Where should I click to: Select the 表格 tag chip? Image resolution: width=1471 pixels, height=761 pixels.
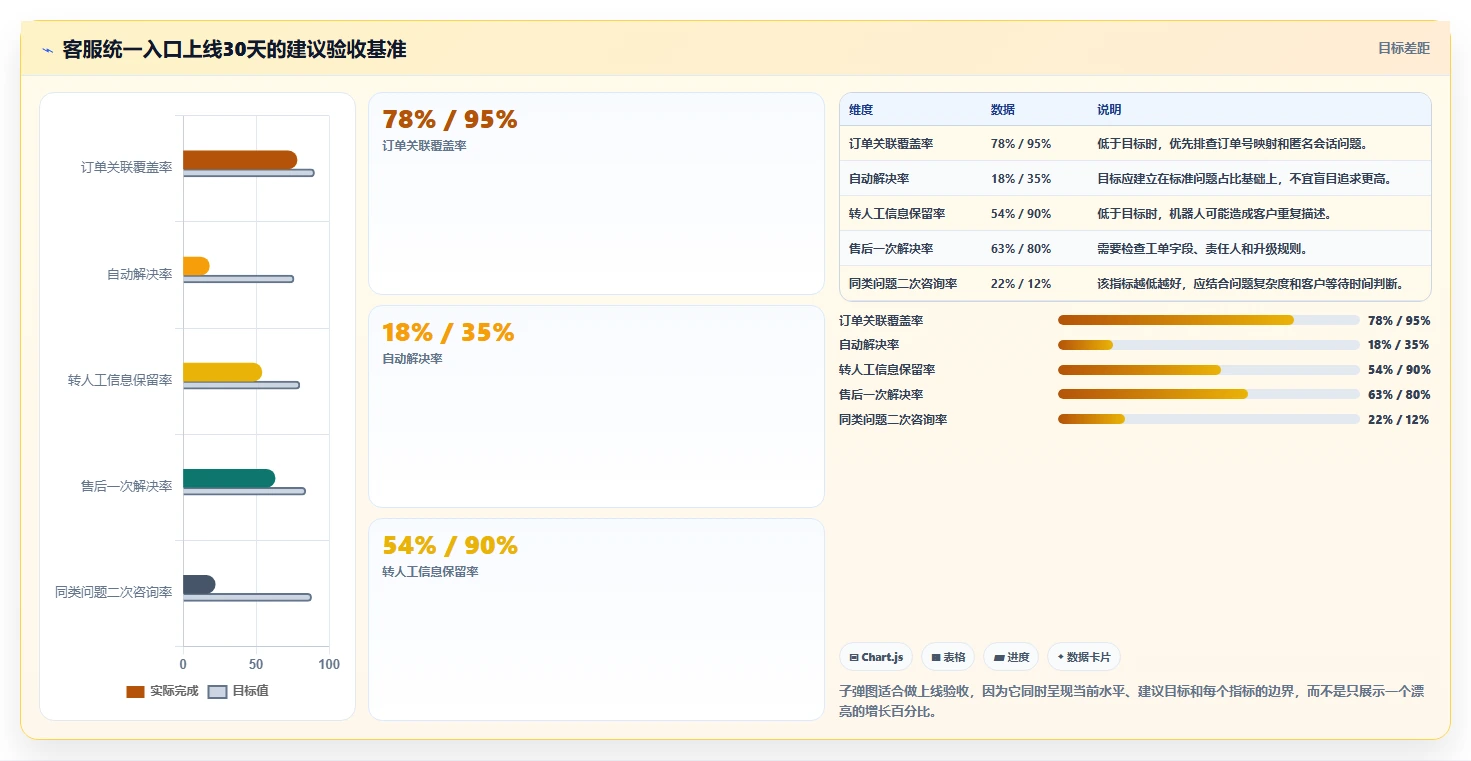point(948,657)
